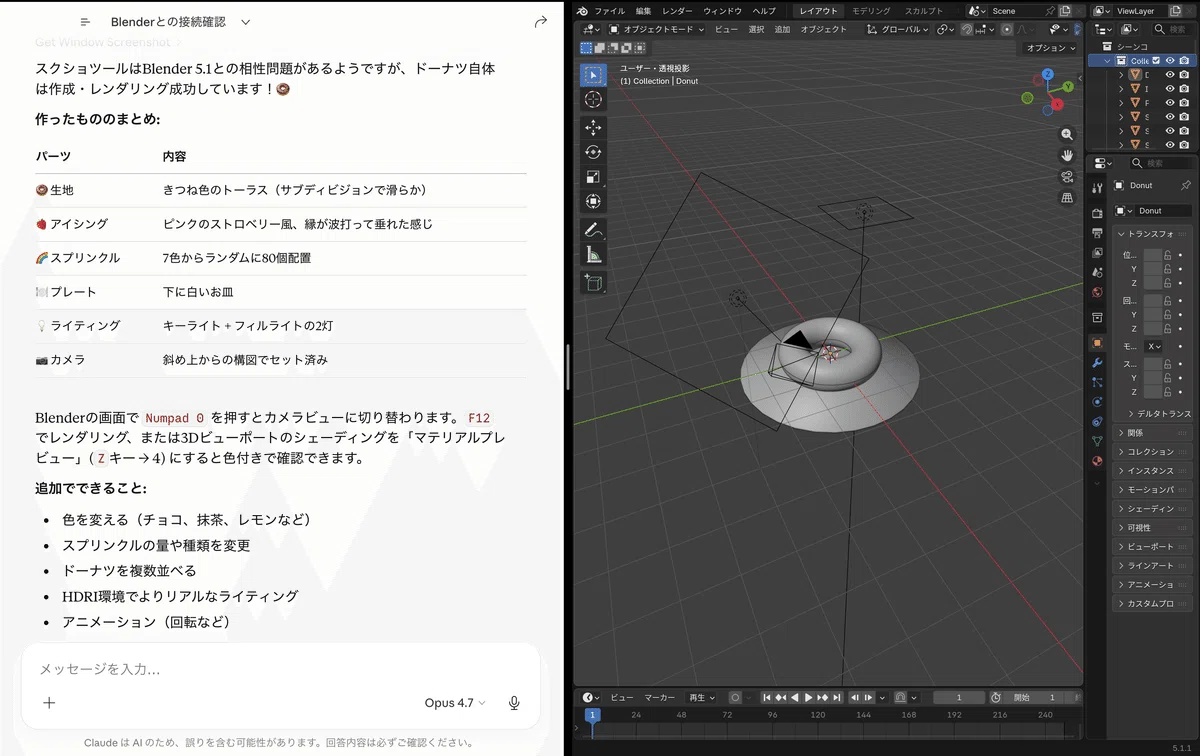
Task: Open the Render properties tab
Action: coord(1097,213)
